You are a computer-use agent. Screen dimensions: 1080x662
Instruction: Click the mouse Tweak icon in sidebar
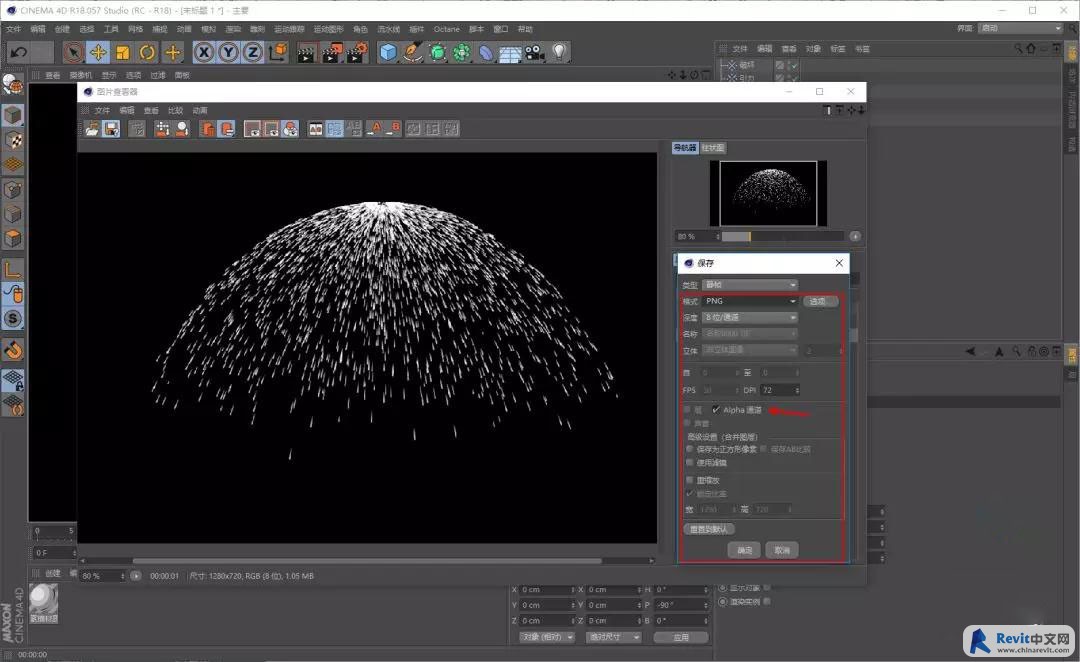coord(13,294)
